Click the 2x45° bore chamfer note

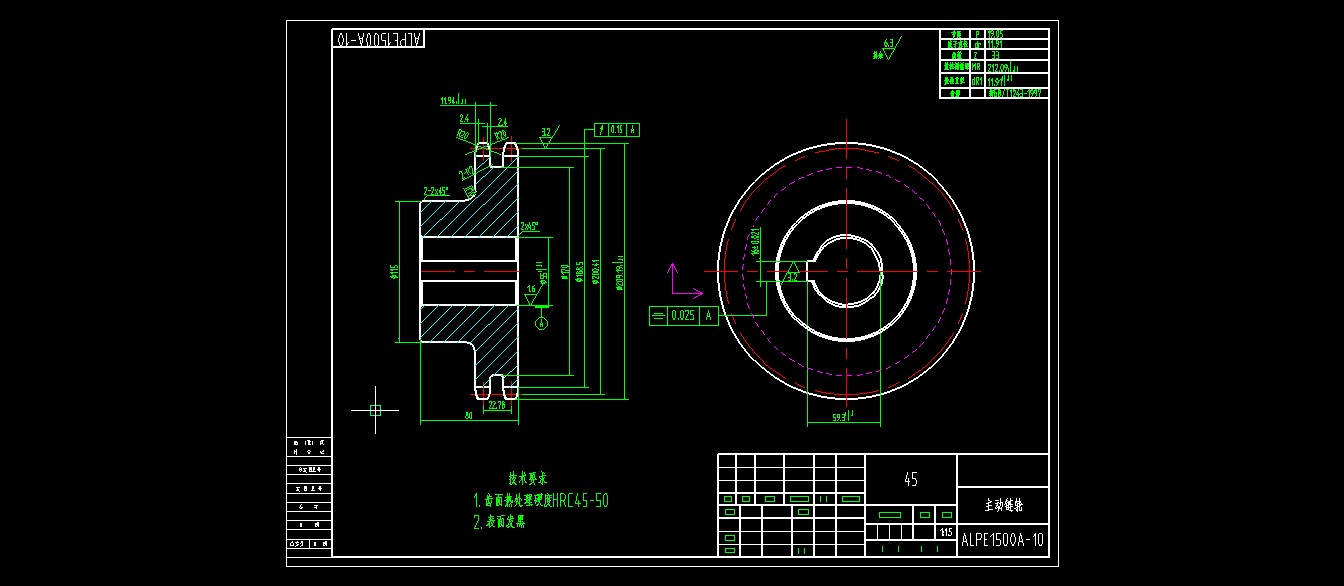pyautogui.click(x=530, y=227)
